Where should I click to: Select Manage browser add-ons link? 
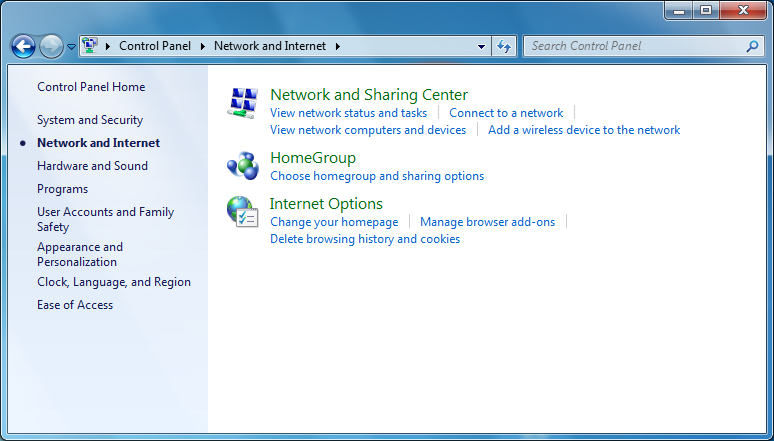point(487,222)
